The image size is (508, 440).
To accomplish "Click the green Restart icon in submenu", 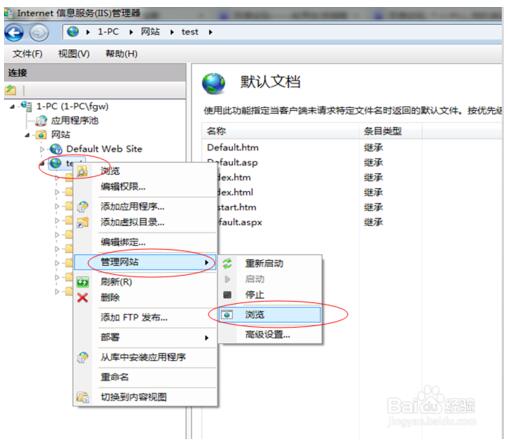I will click(x=227, y=263).
